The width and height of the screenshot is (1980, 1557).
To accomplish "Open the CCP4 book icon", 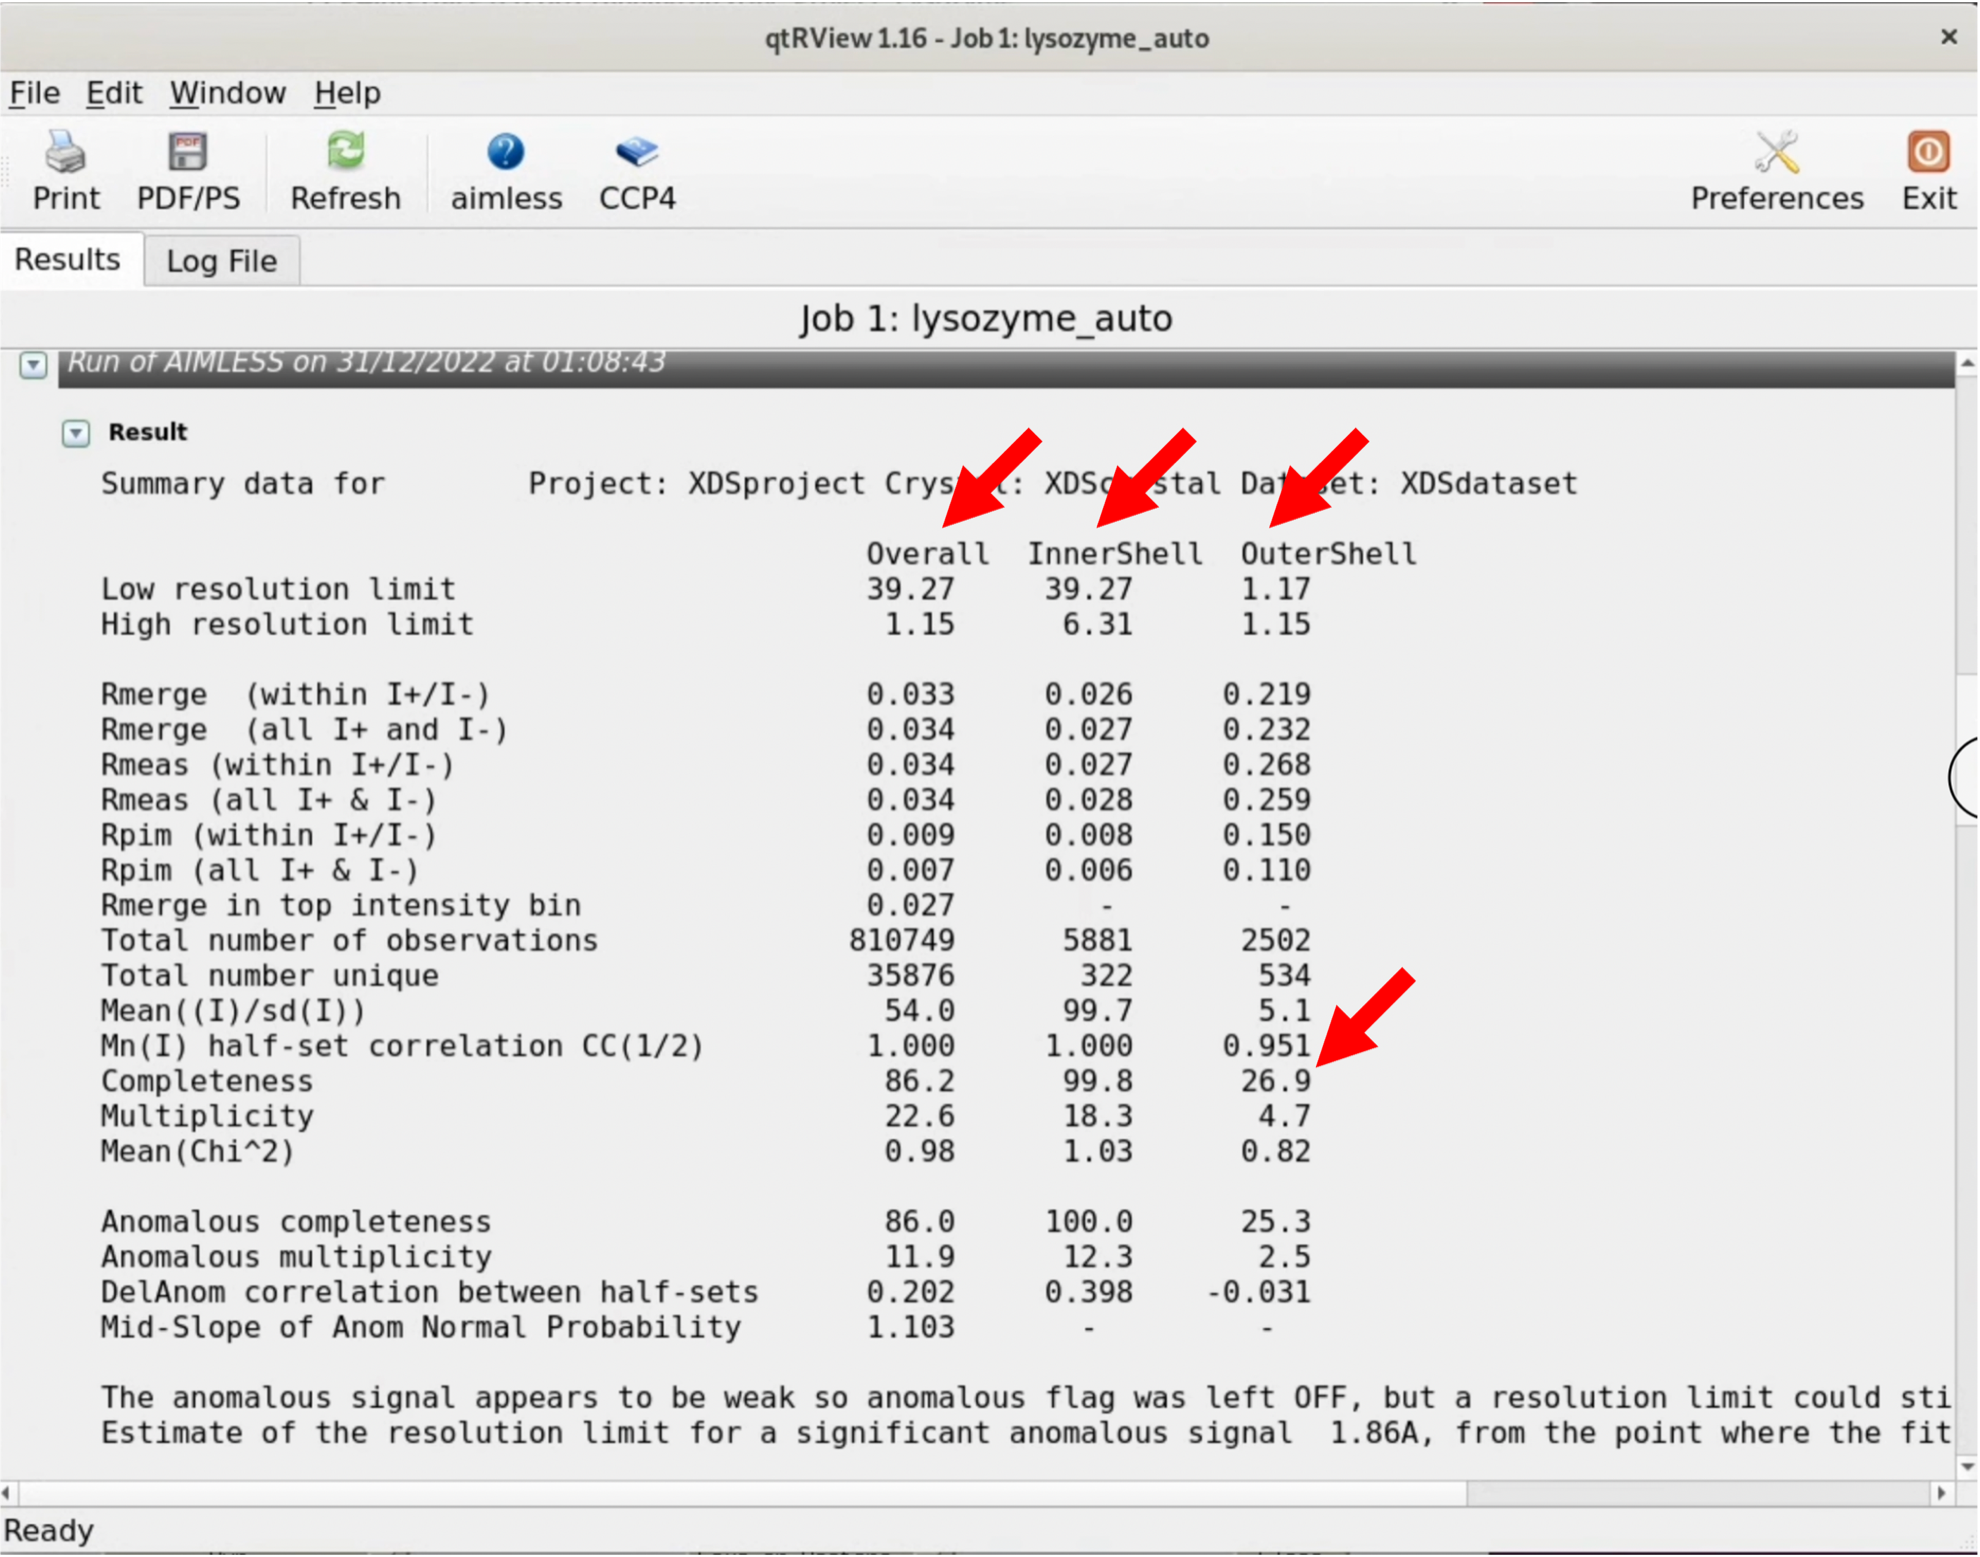I will (x=636, y=153).
